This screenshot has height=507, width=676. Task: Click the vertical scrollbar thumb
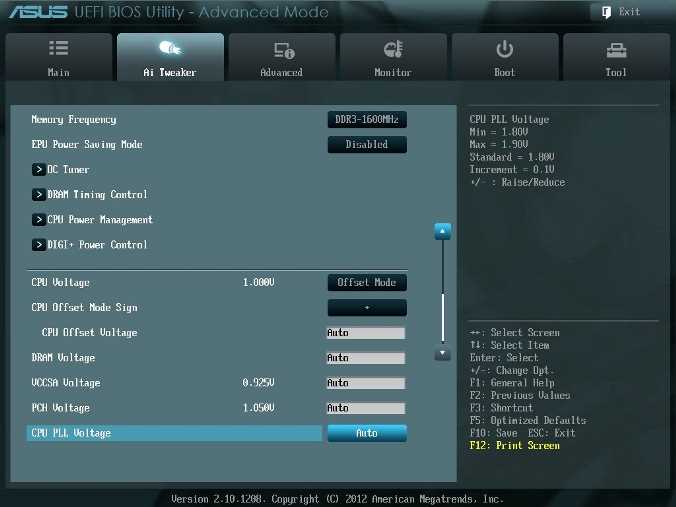point(443,317)
